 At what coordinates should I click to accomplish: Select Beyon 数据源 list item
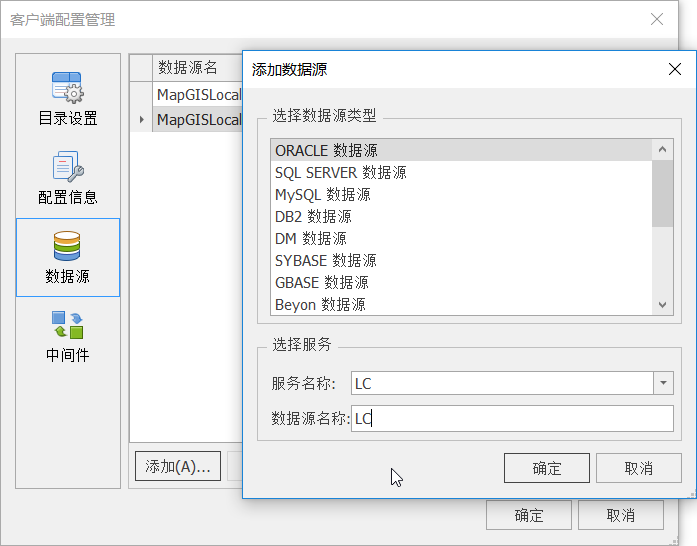[320, 304]
